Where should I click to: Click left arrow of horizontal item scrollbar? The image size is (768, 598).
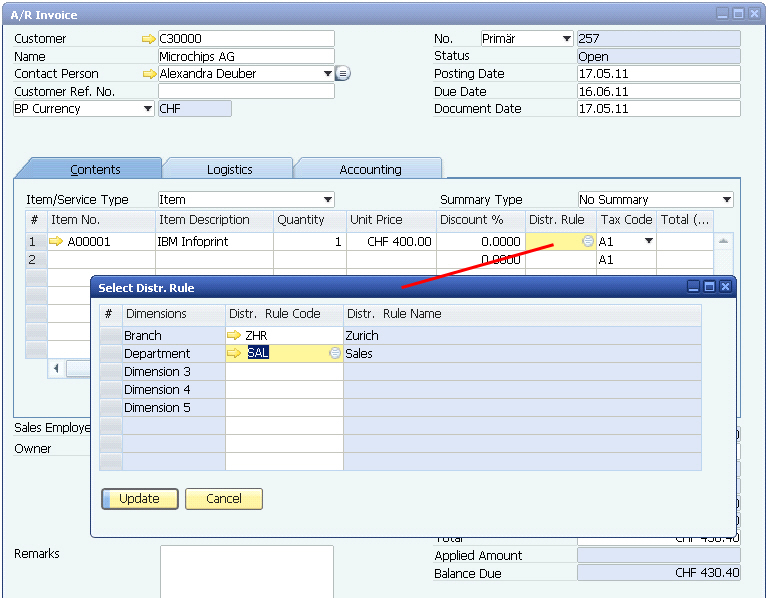point(56,368)
